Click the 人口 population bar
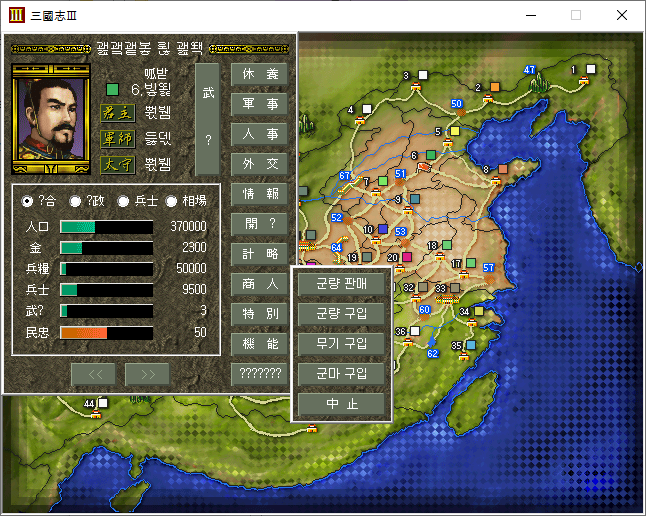The height and width of the screenshot is (516, 646). click(x=107, y=227)
